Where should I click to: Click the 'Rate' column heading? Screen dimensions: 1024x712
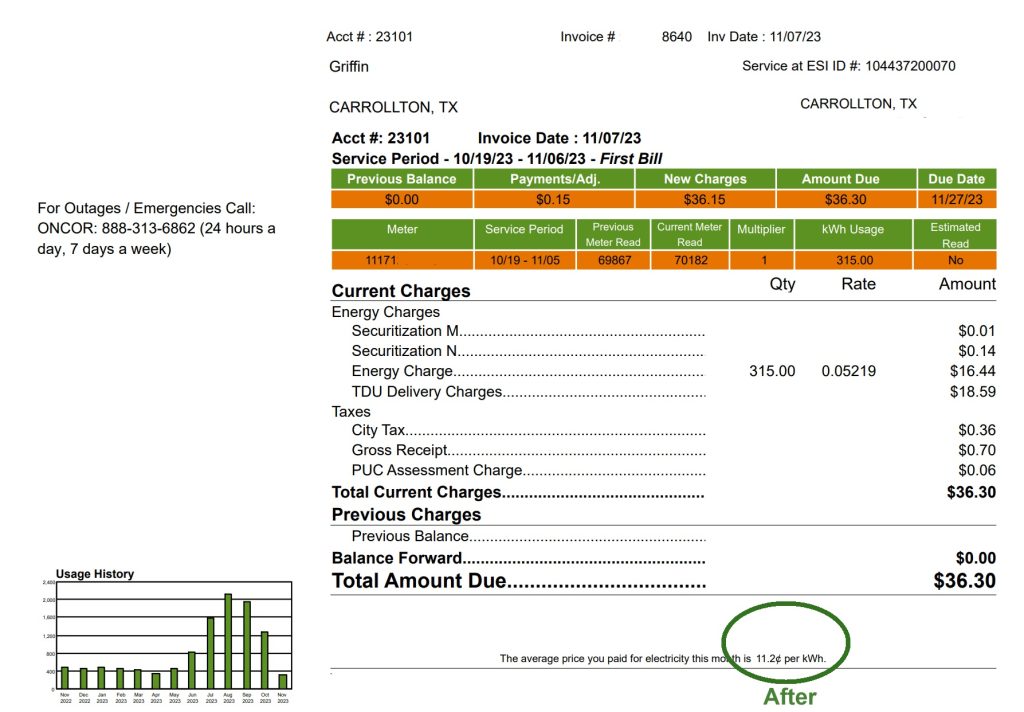(858, 284)
